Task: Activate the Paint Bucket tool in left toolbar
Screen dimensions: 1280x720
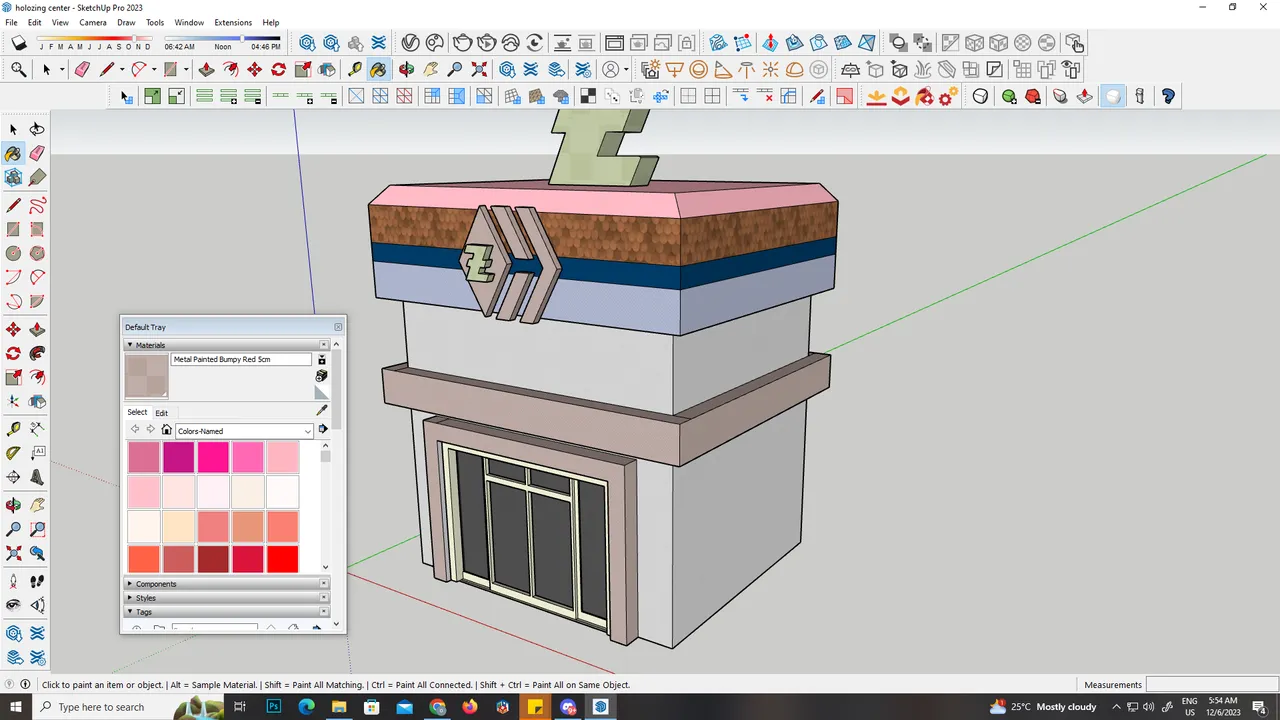Action: (13, 153)
